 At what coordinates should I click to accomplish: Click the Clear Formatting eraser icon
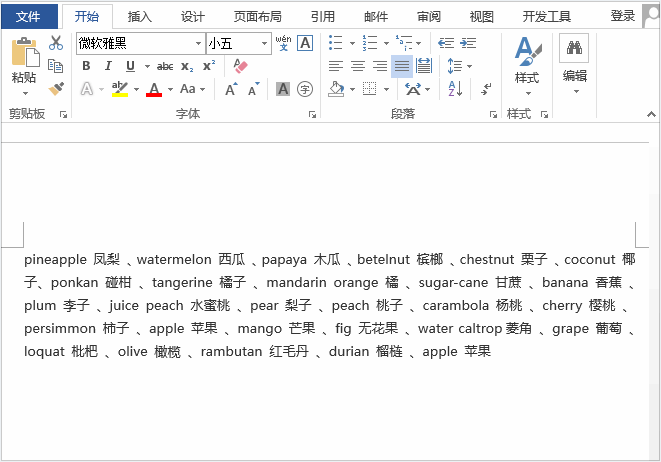click(240, 66)
